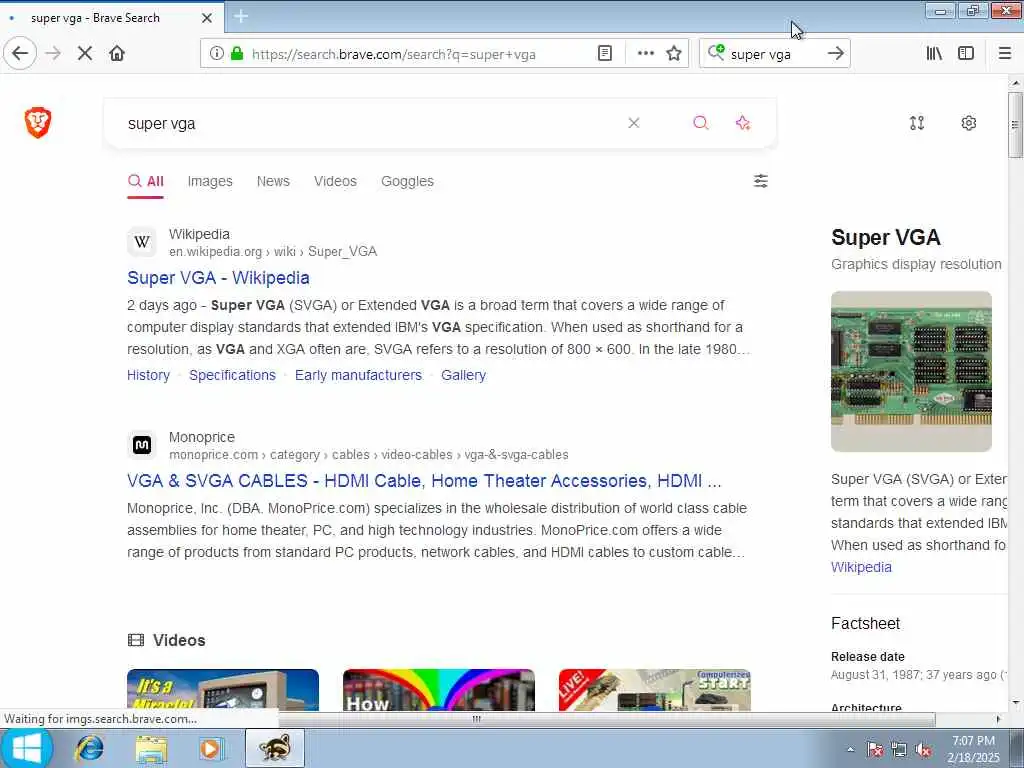Clear the Brave search query
Screen dimensions: 1024x768
click(633, 123)
